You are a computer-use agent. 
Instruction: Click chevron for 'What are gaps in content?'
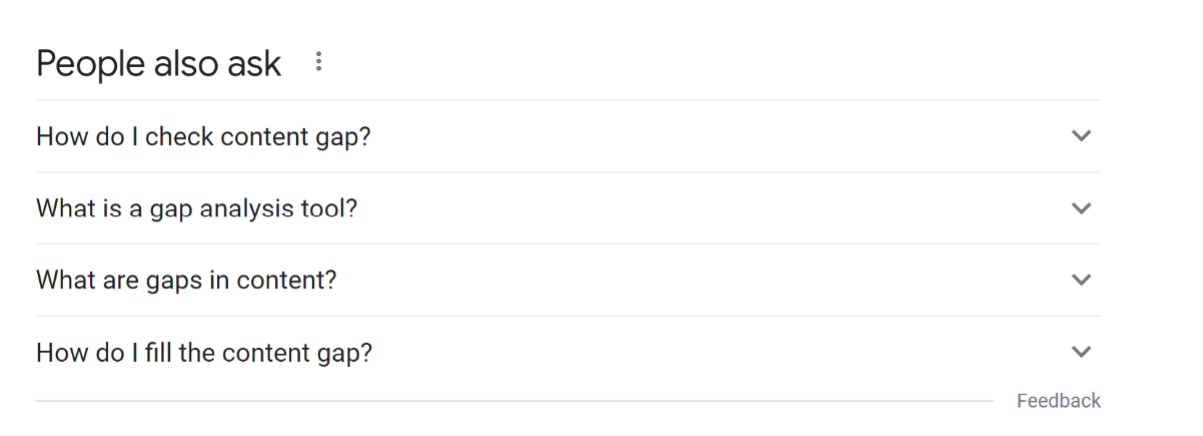pyautogui.click(x=1080, y=280)
